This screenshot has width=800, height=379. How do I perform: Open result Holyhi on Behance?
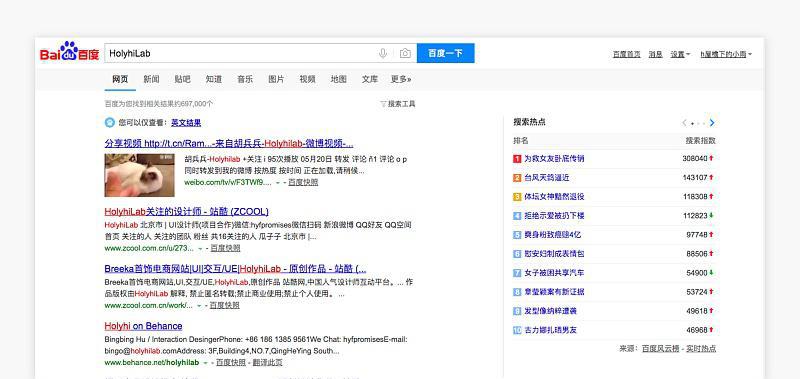tap(143, 326)
